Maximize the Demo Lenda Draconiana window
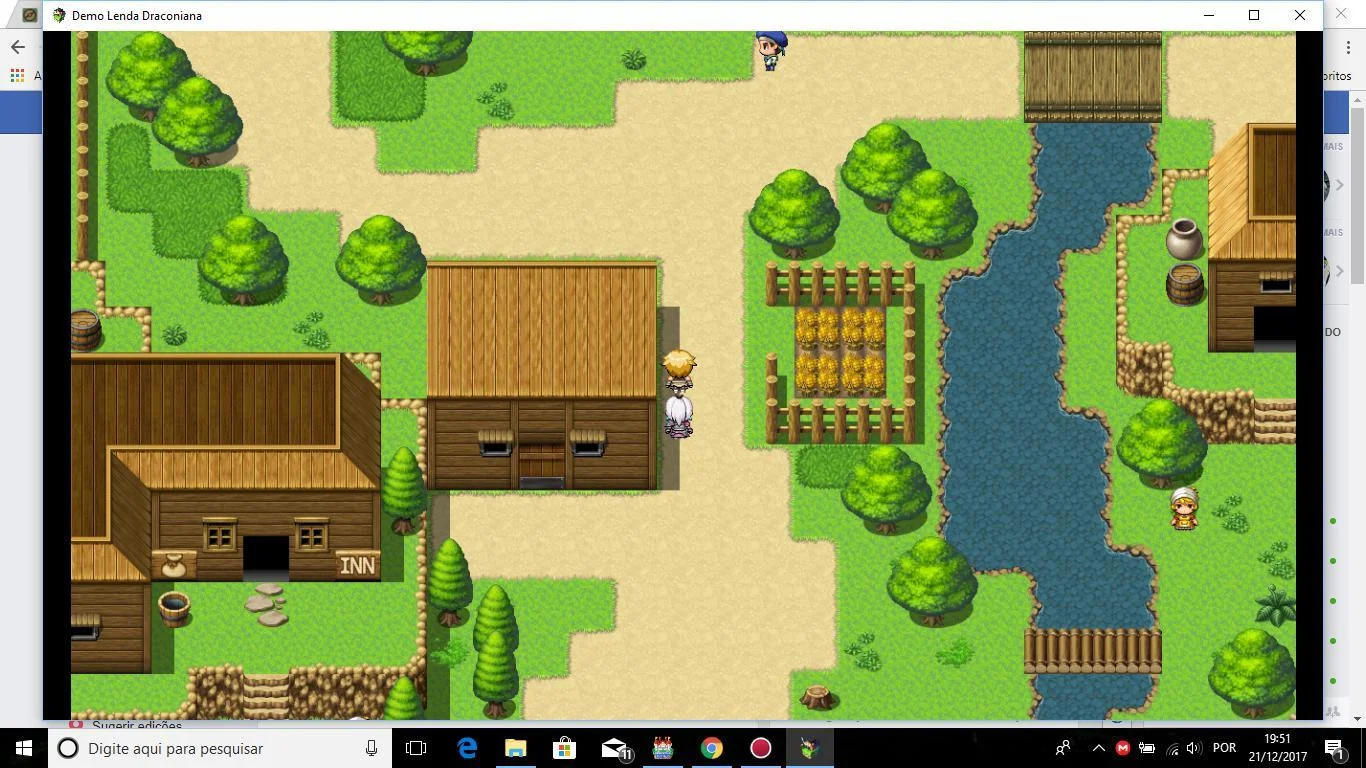 [x=1254, y=15]
